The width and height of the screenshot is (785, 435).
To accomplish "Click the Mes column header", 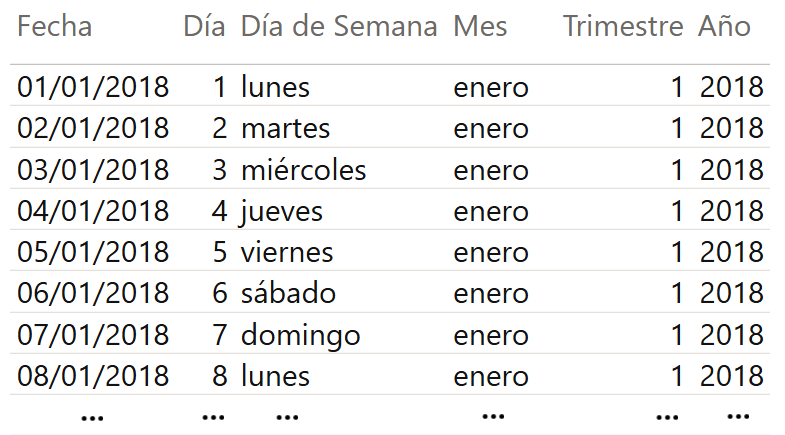I will point(480,27).
